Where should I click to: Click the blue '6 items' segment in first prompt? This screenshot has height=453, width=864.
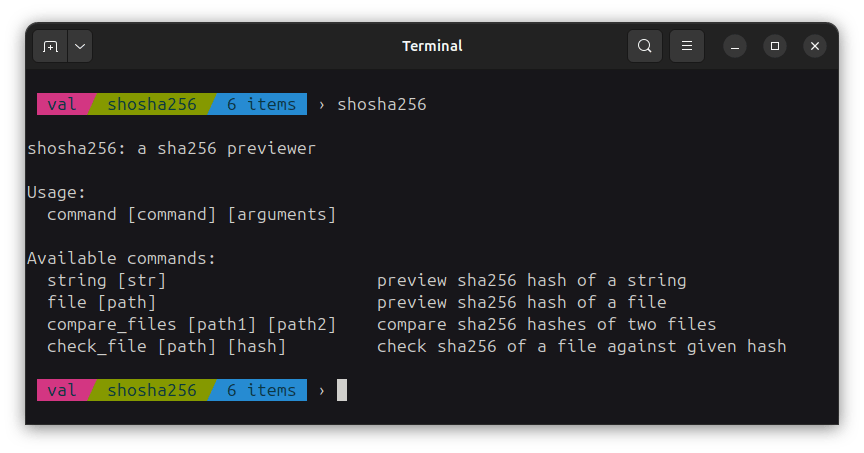tap(261, 104)
